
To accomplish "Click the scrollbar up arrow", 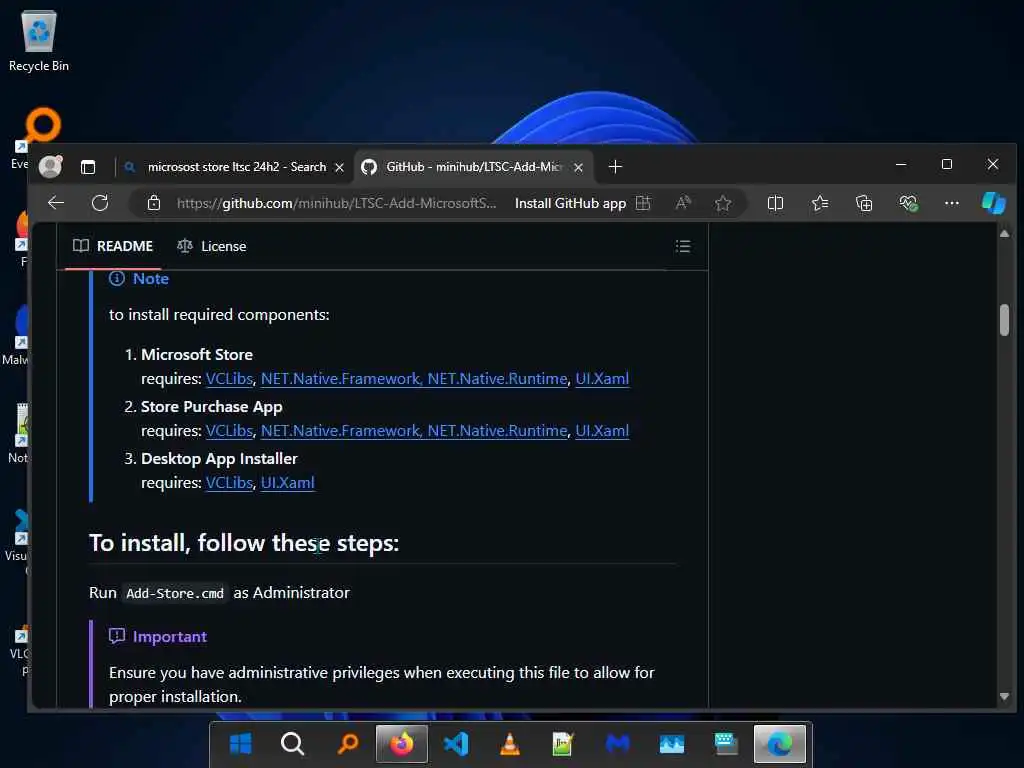I will click(x=1004, y=233).
